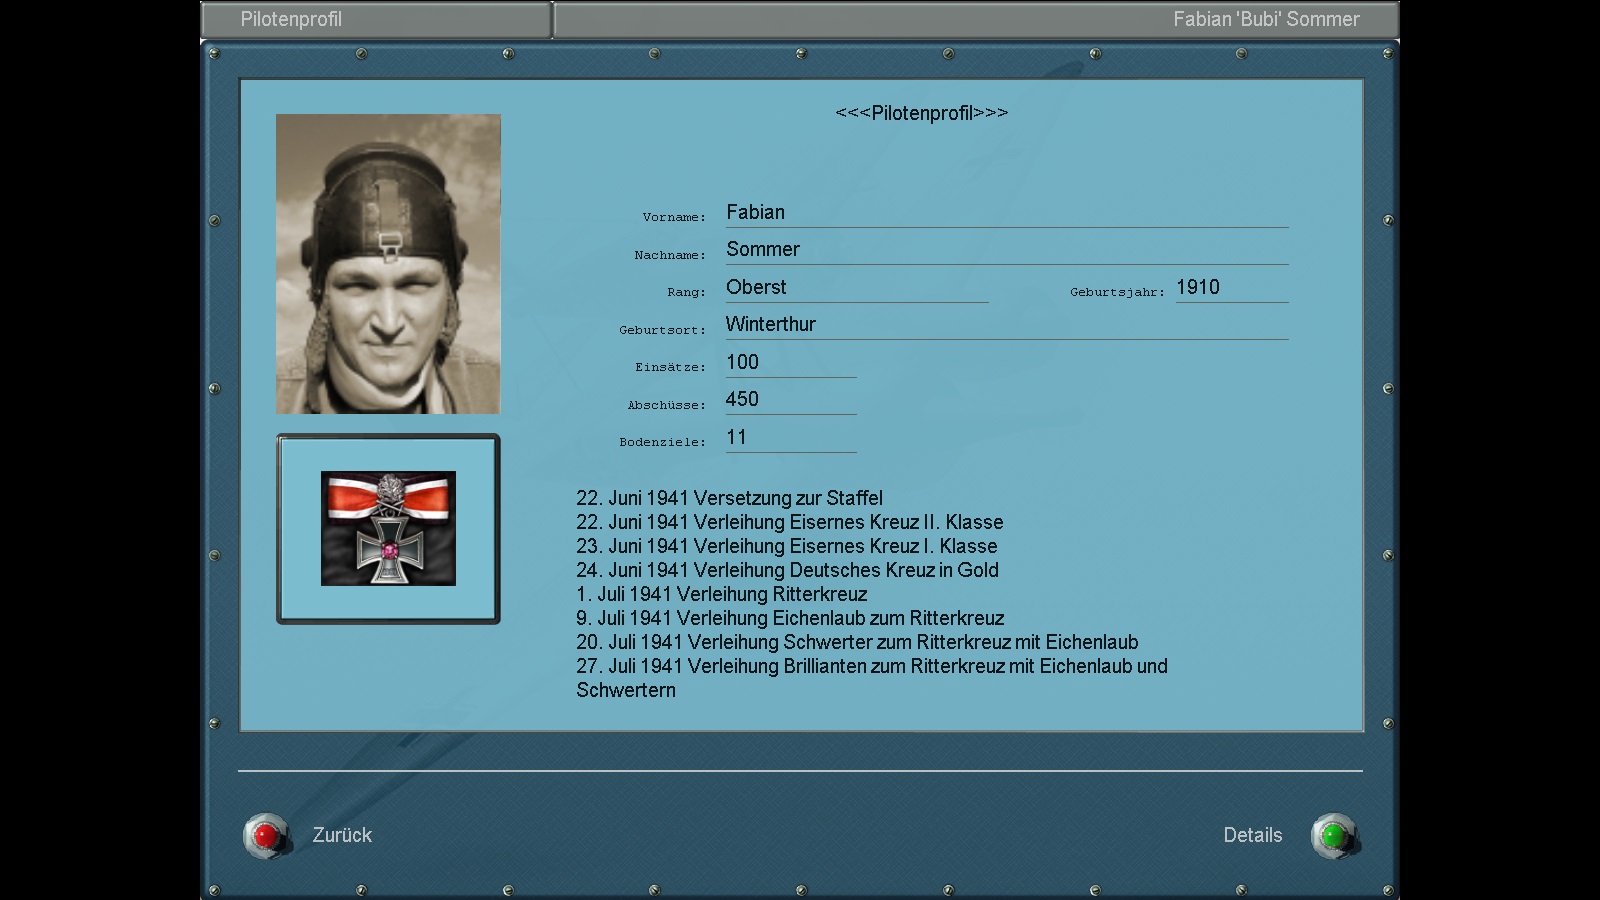Click the Geburtsjahr: label
The image size is (1600, 900).
1117,292
